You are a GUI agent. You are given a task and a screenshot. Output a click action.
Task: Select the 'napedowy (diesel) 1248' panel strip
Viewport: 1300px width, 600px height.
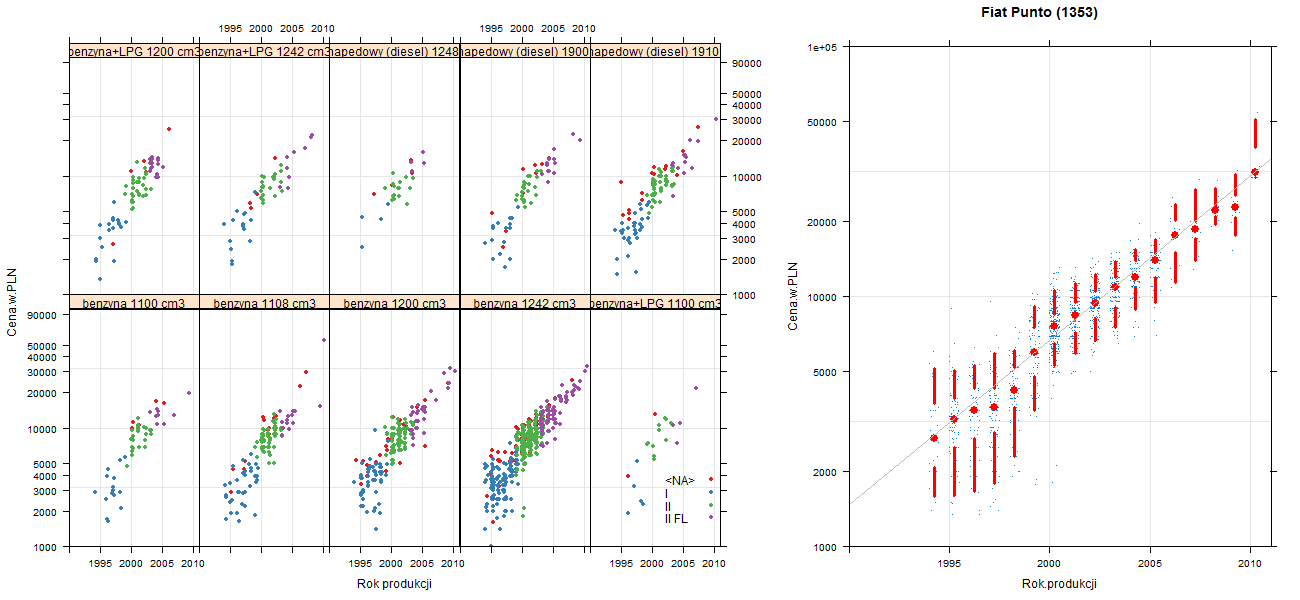394,51
